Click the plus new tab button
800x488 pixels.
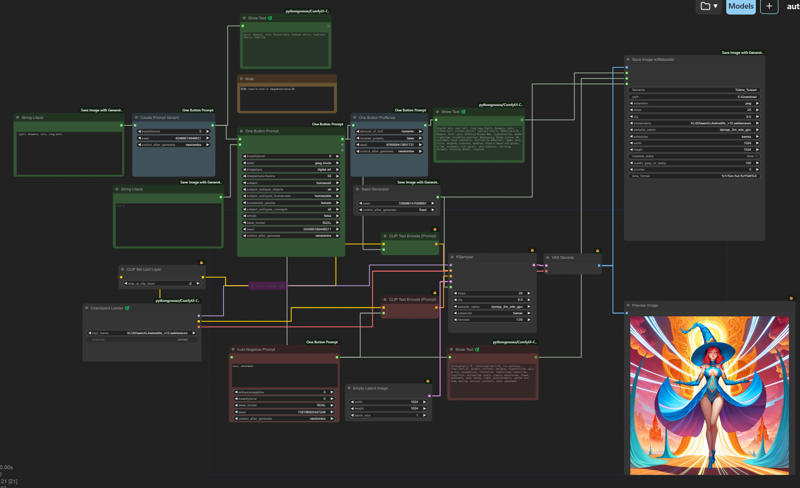pyautogui.click(x=769, y=6)
